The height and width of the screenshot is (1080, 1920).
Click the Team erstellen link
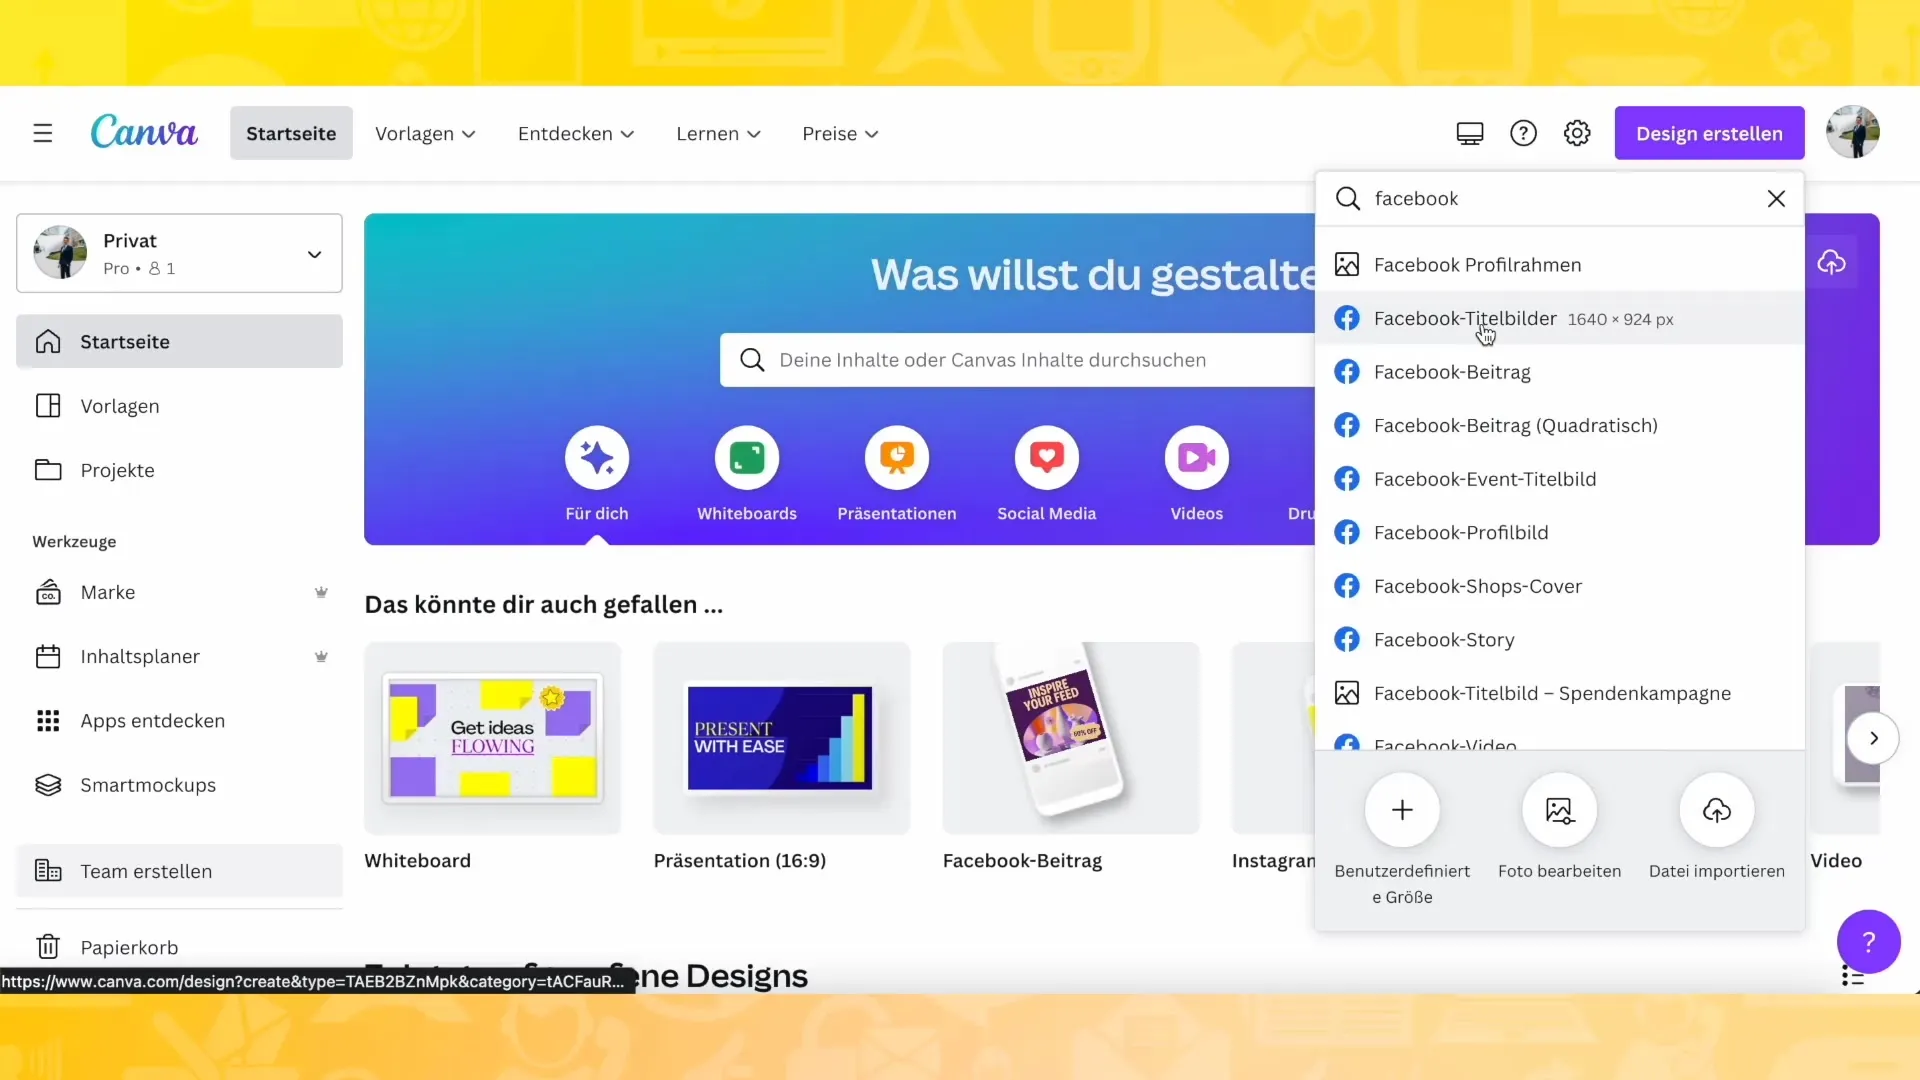pyautogui.click(x=146, y=870)
